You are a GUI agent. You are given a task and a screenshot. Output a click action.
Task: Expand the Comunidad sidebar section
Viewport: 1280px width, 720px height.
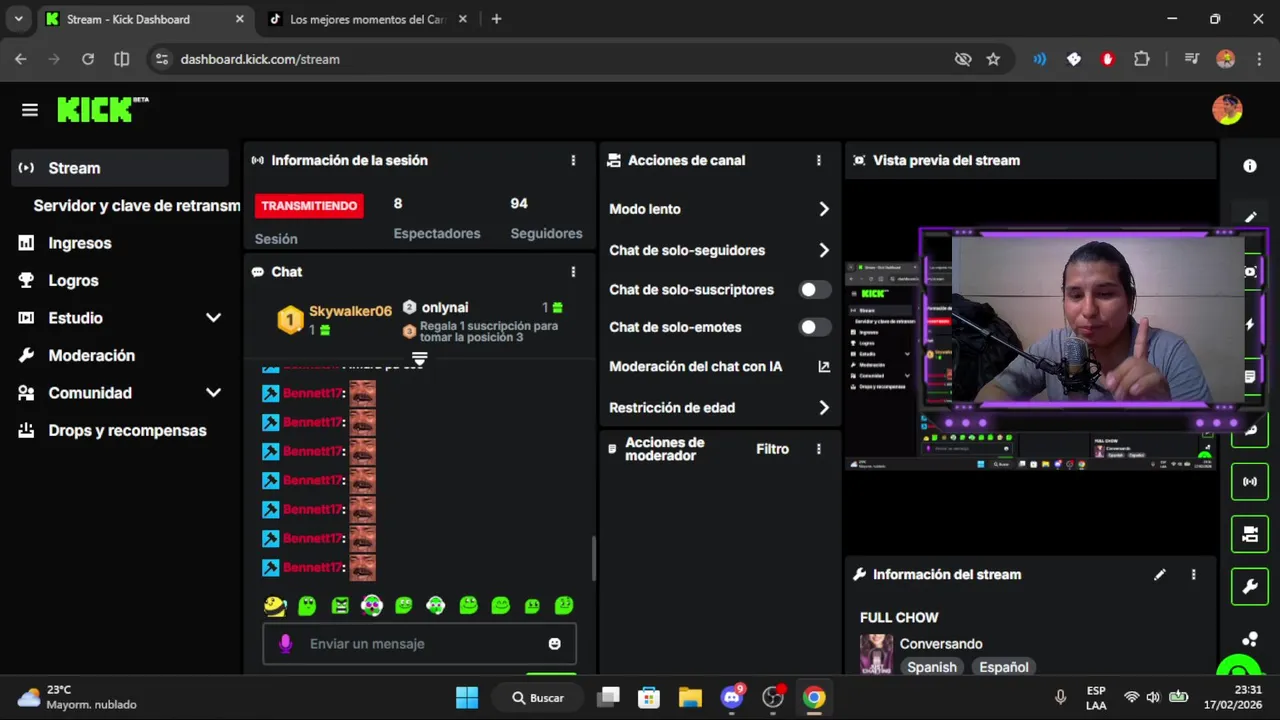coord(213,393)
